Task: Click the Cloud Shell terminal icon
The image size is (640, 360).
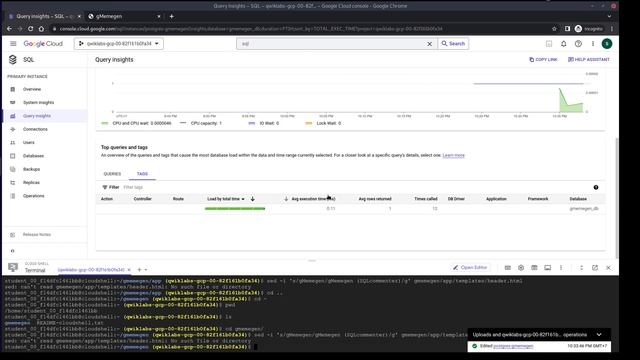Action: coord(13,267)
